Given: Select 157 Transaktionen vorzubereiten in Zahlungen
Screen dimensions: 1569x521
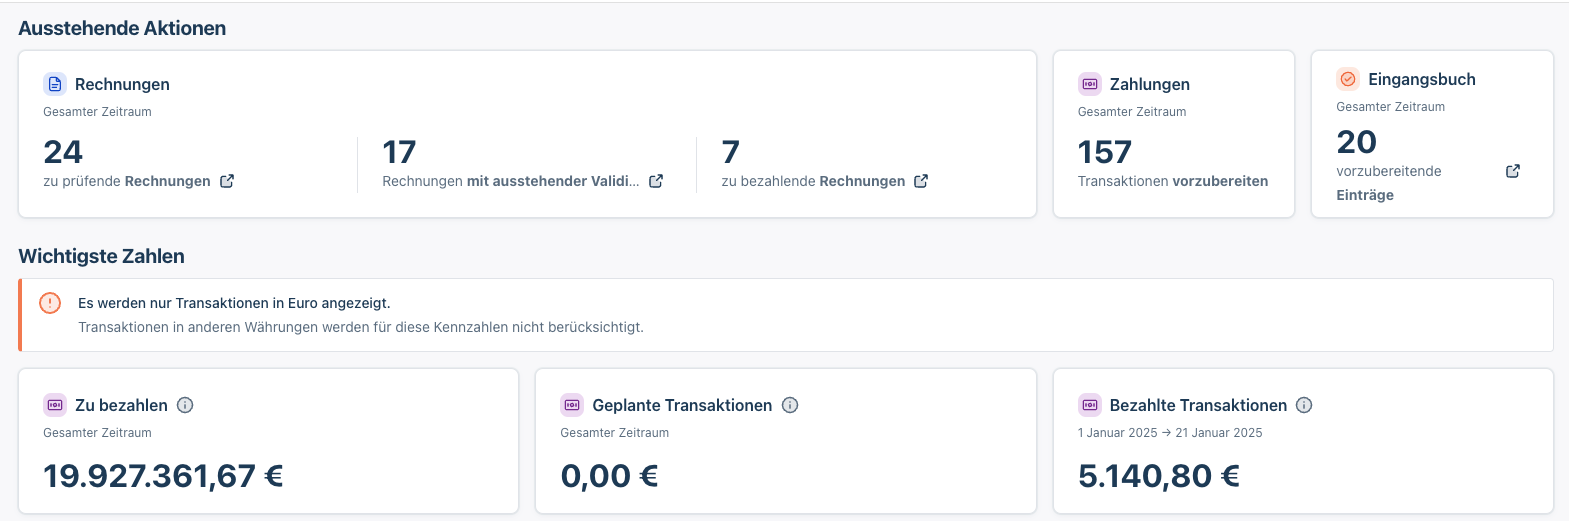Looking at the screenshot, I should pos(1173,164).
